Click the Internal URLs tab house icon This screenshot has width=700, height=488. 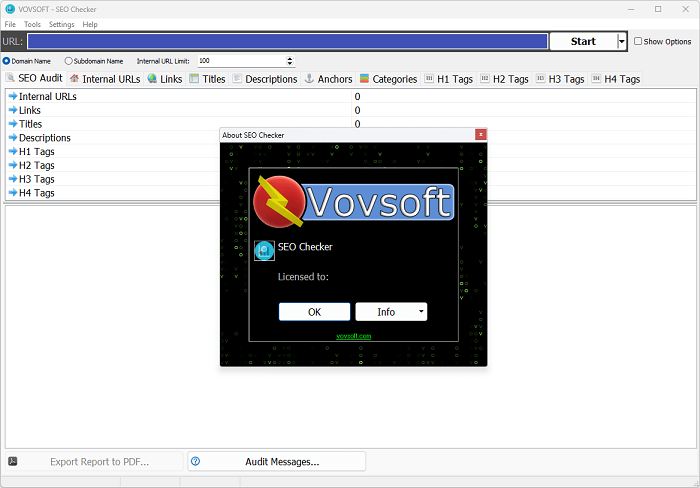pyautogui.click(x=74, y=79)
